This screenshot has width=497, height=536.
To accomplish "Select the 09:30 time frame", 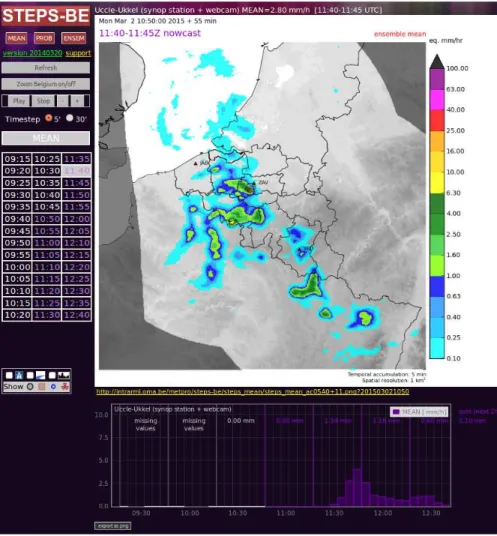I will pos(17,195).
